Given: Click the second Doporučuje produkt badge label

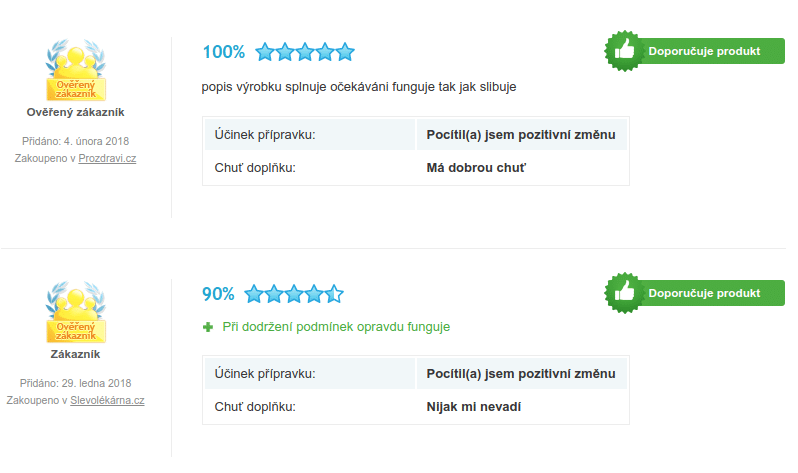Looking at the screenshot, I should (704, 293).
